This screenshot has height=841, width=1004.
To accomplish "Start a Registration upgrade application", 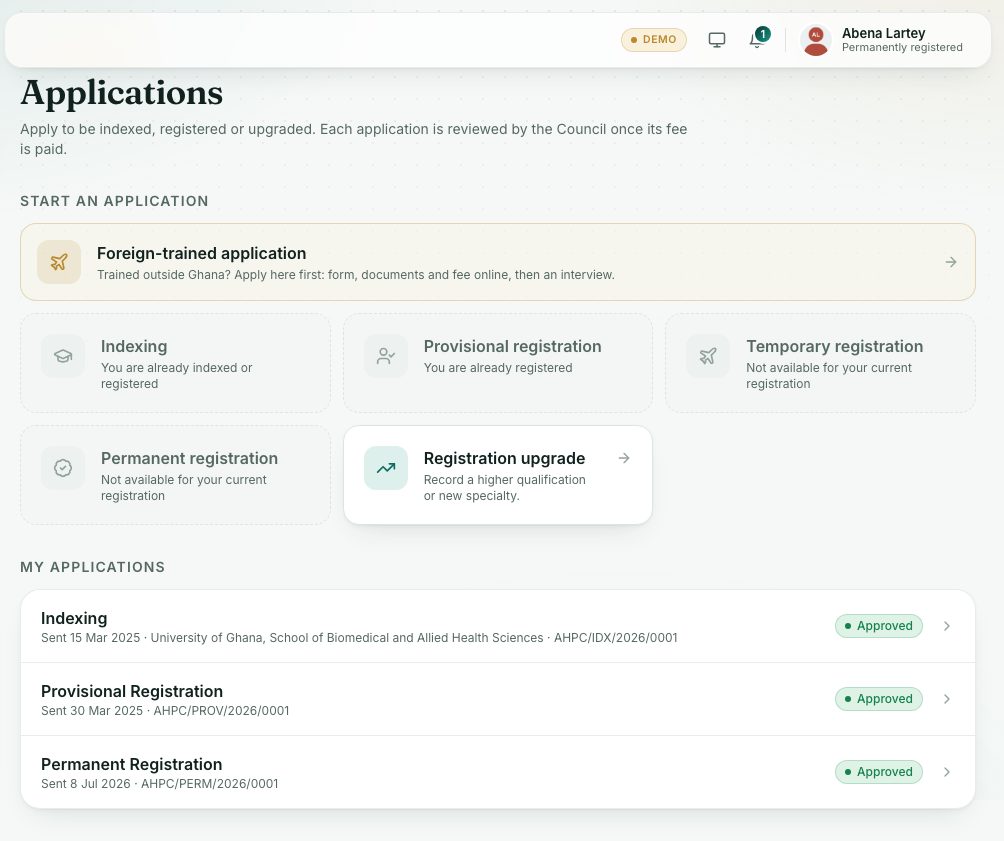I will (x=498, y=475).
